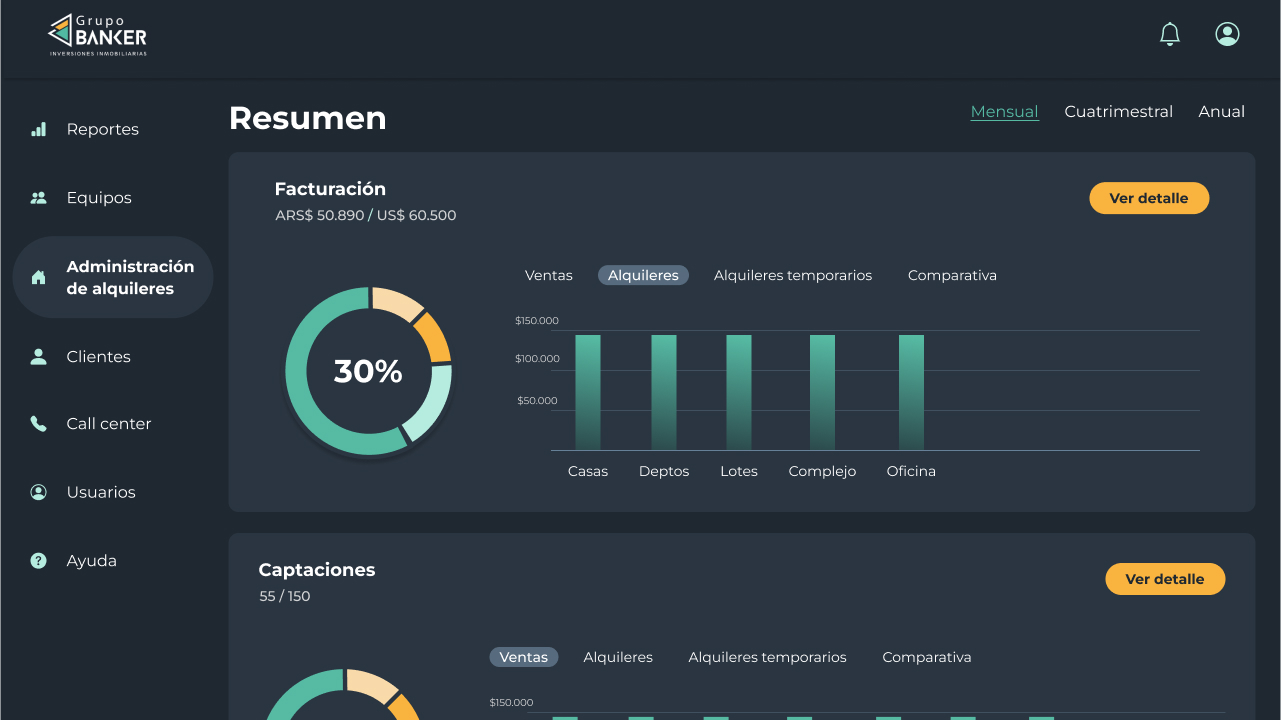Select Comparativa filter in Captaciones
1281x720 pixels.
point(926,657)
